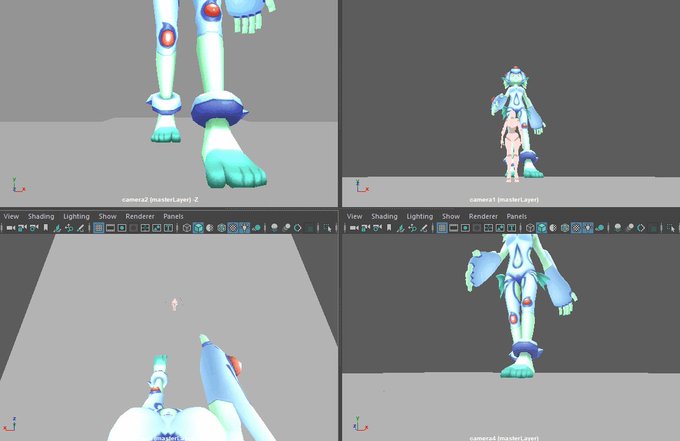Click Bookmarks icon in left viewport toolbar
Viewport: 680px width, 441px height.
pos(46,228)
